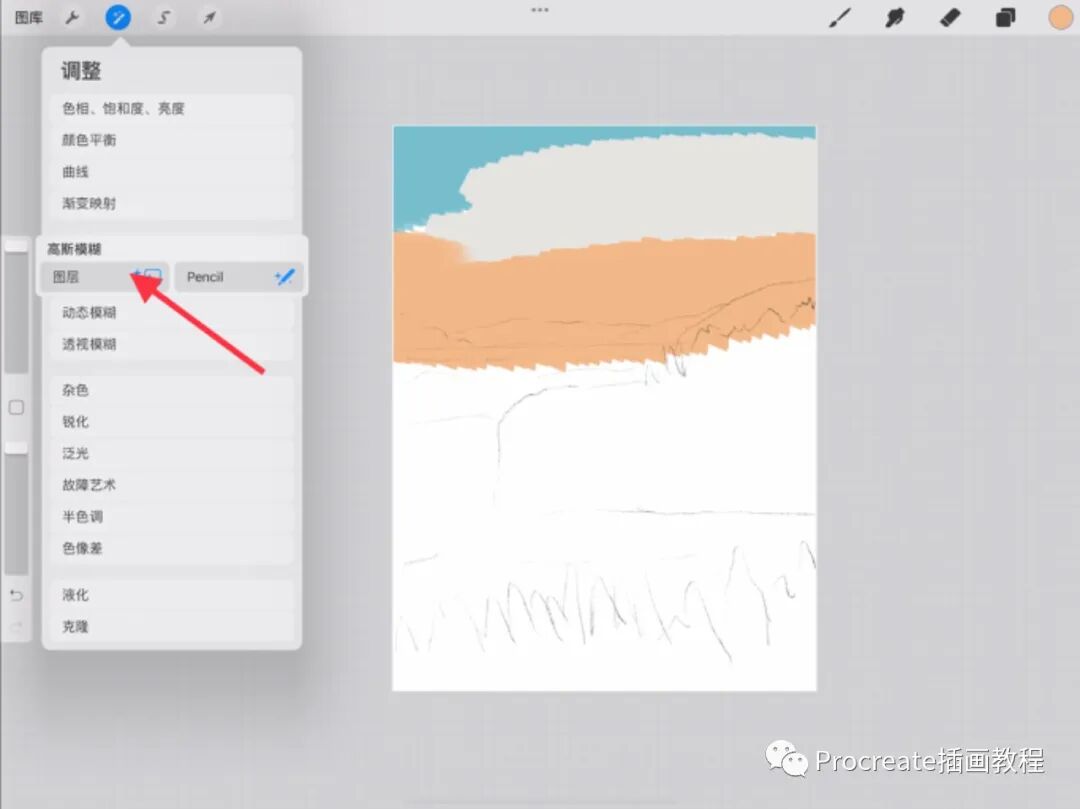This screenshot has width=1080, height=809.
Task: Apply Gaussian blur with Pencil
Action: tap(238, 277)
